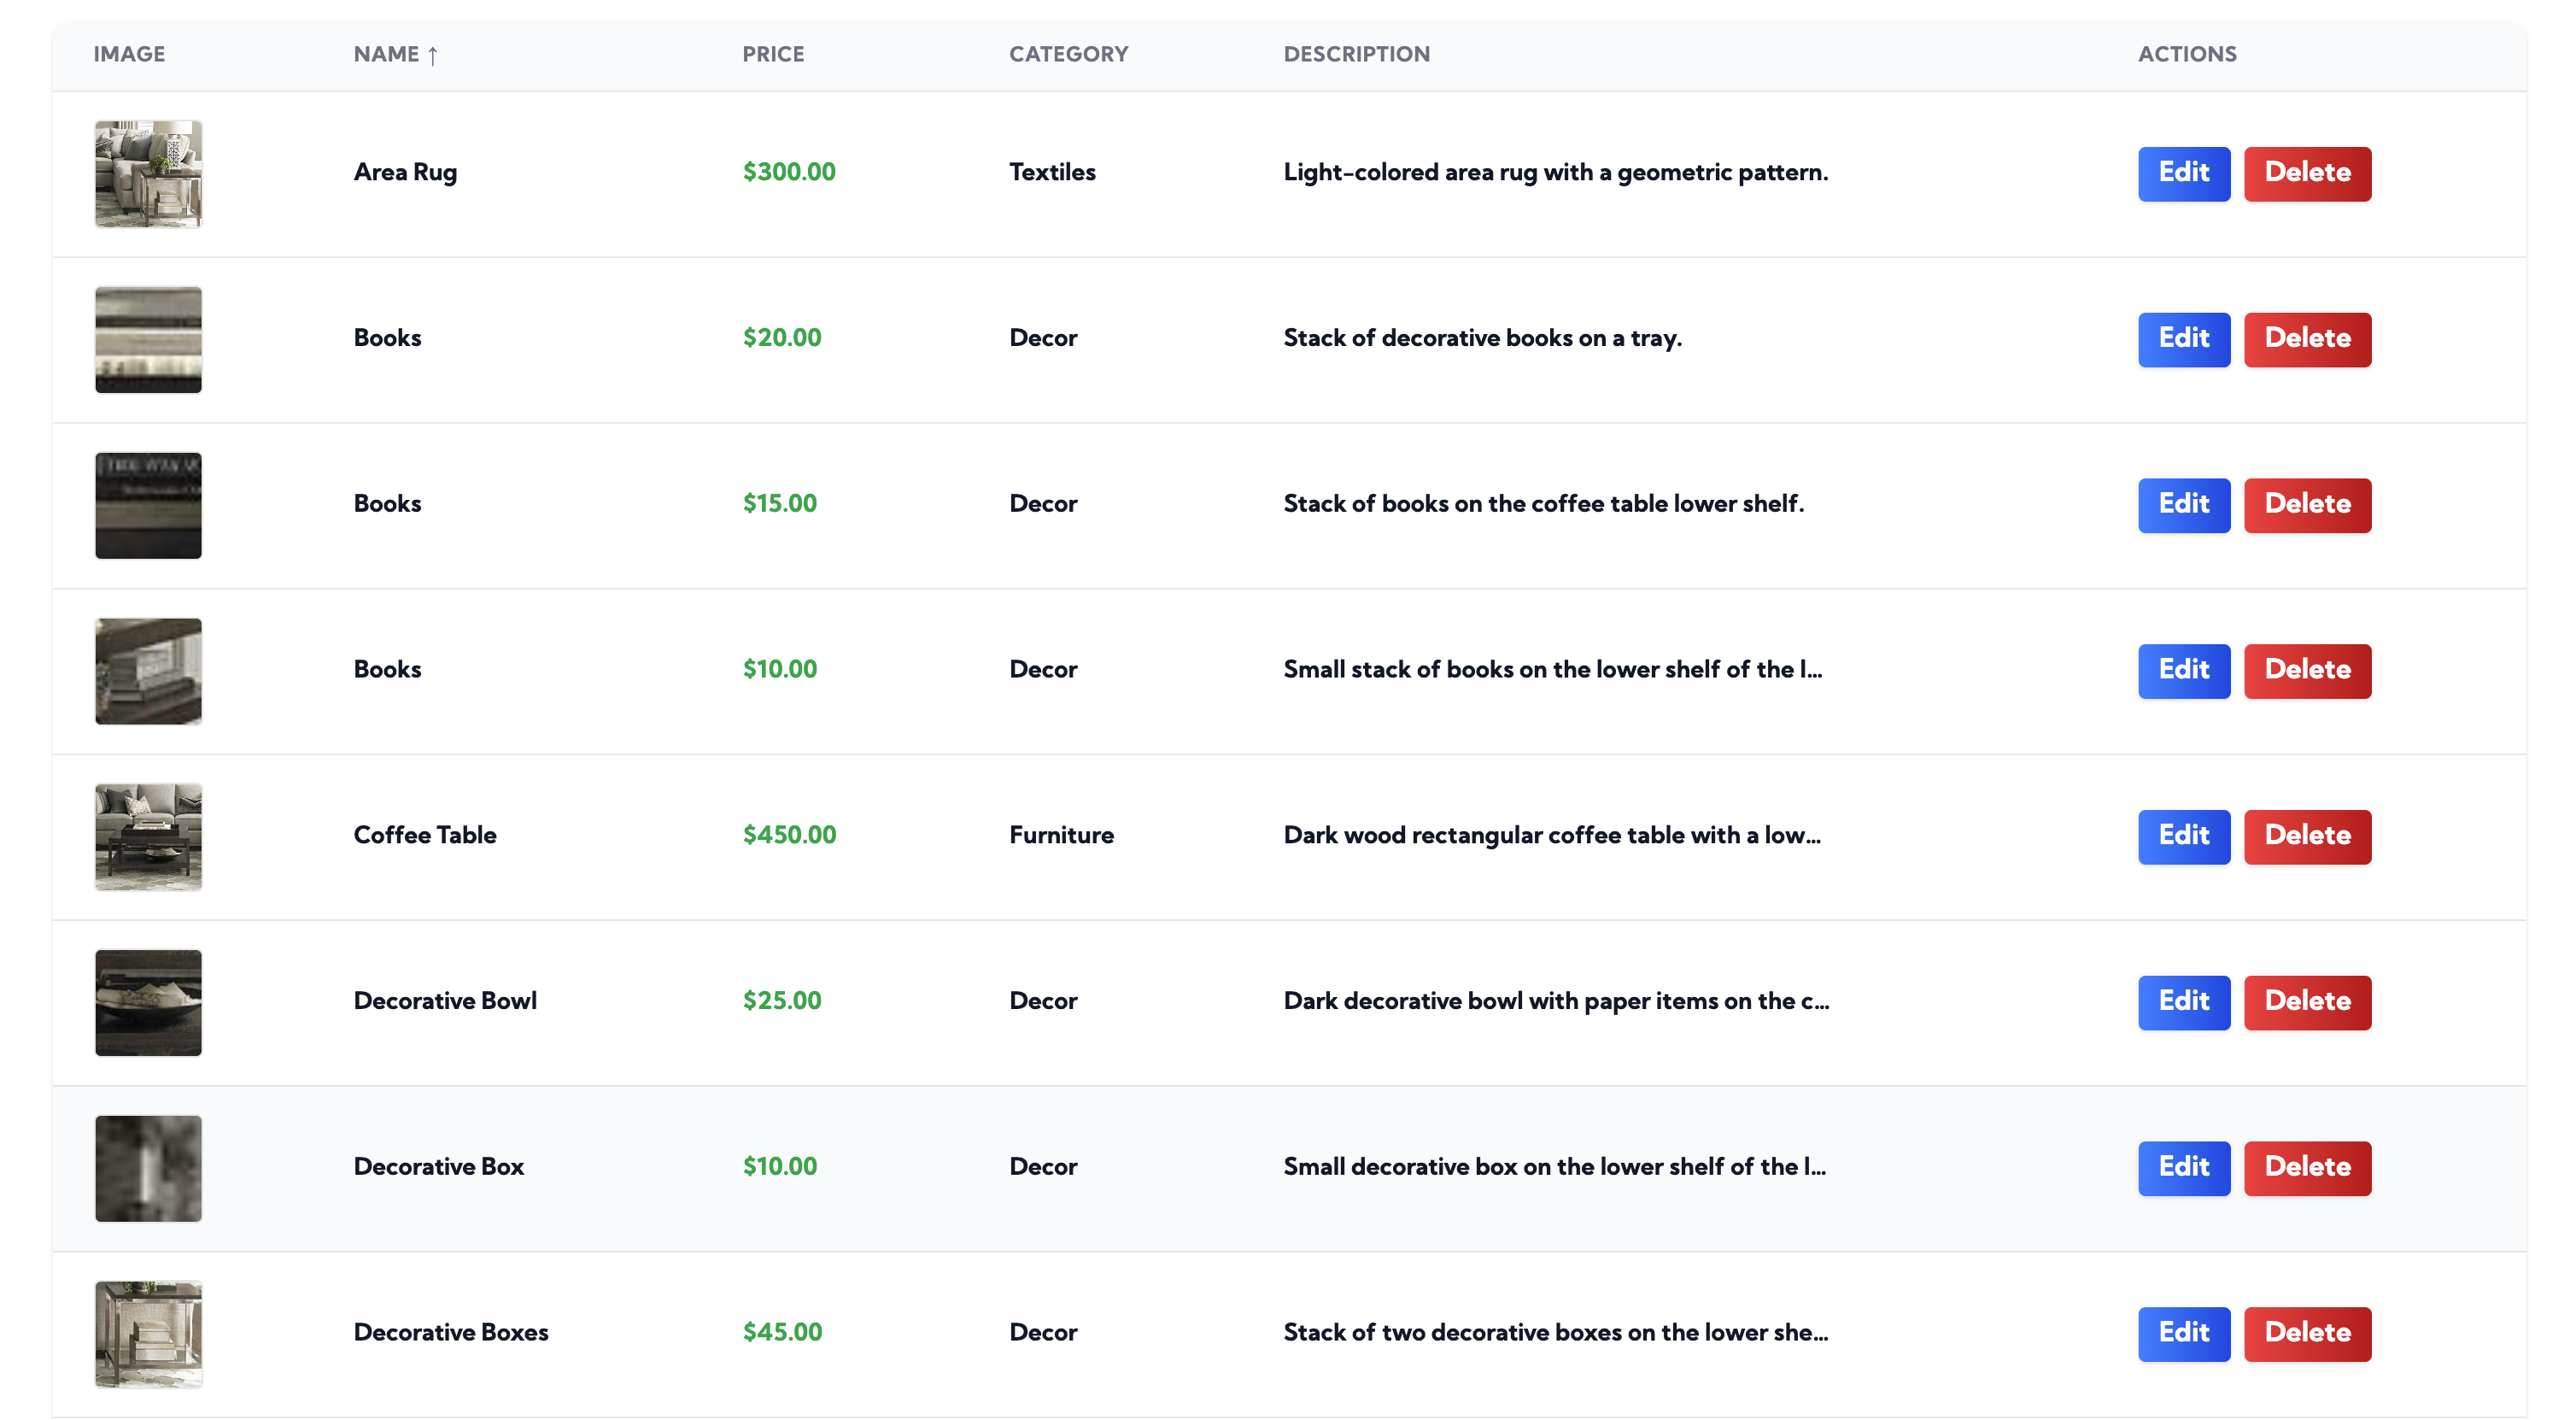
Task: Delete the $10.00 Books entry
Action: click(x=2306, y=670)
